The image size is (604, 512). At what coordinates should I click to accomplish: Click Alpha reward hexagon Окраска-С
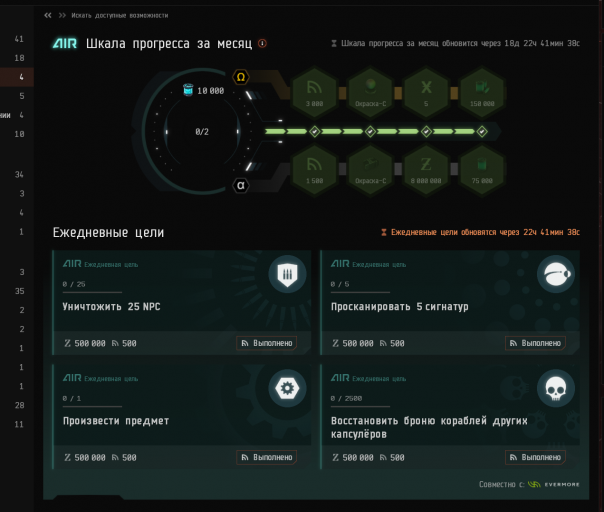click(x=370, y=170)
